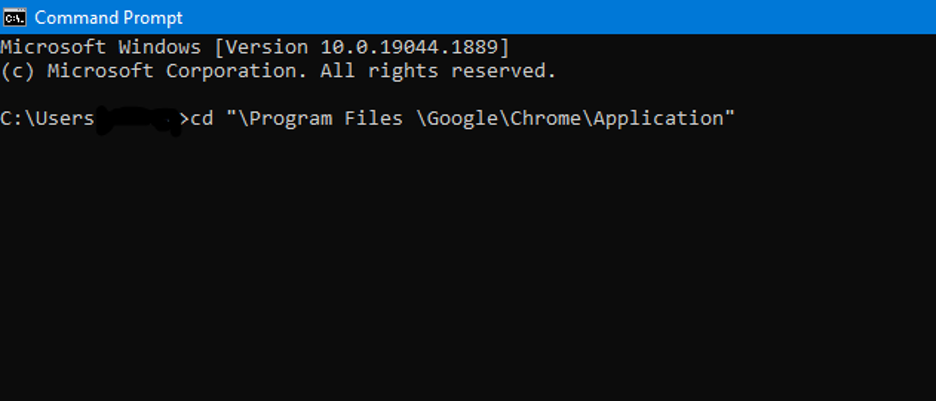Click Google in the typed path

pos(463,119)
